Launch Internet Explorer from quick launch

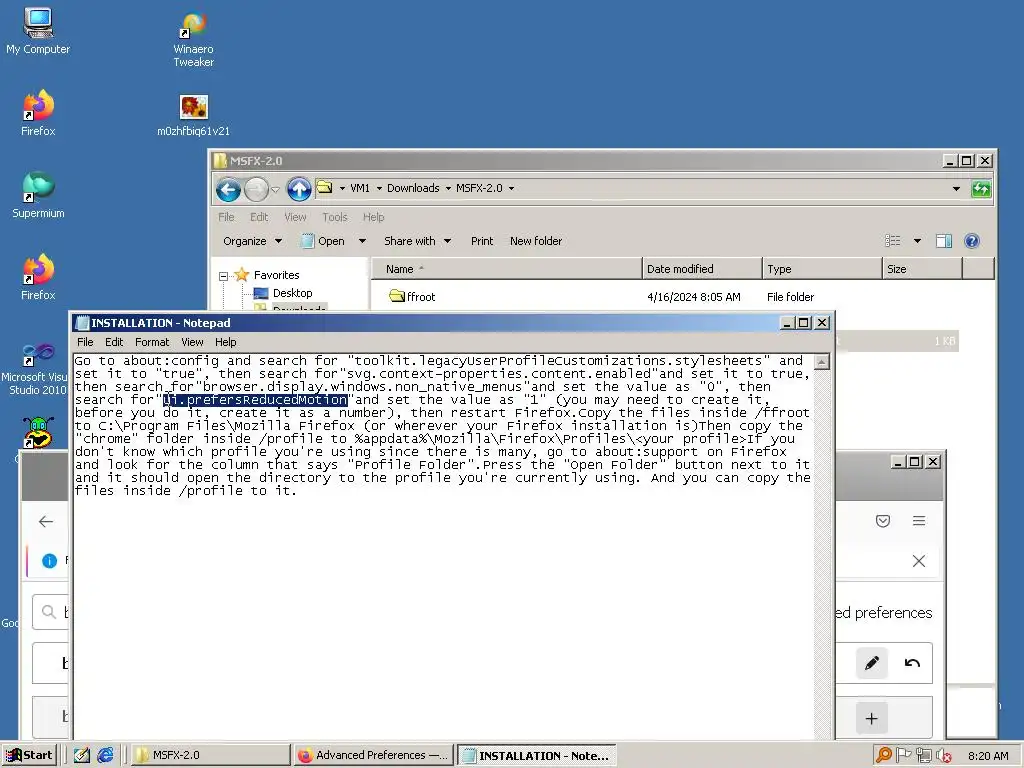click(x=105, y=755)
